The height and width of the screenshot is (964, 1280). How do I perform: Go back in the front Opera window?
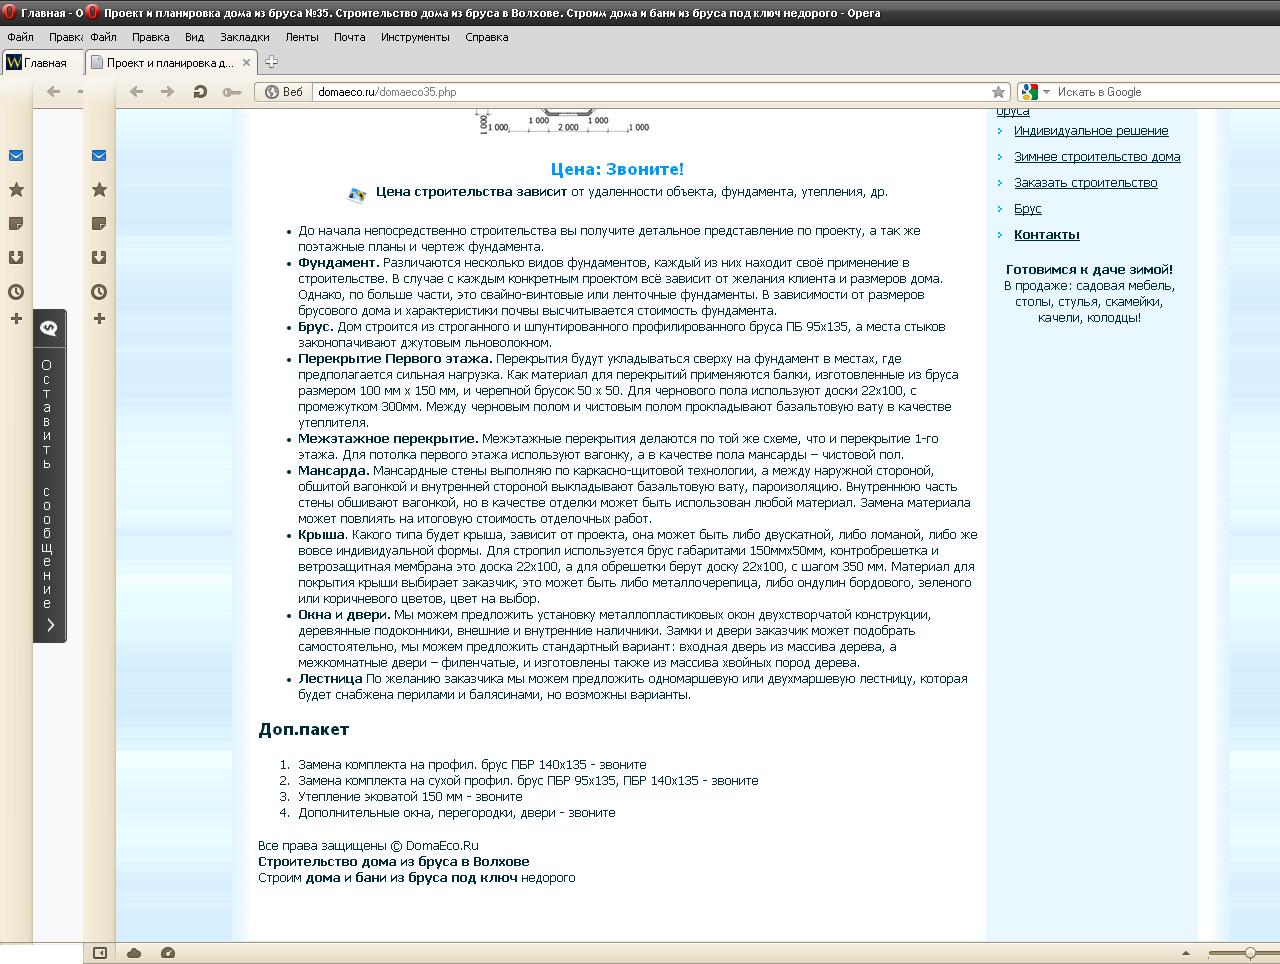click(x=137, y=92)
